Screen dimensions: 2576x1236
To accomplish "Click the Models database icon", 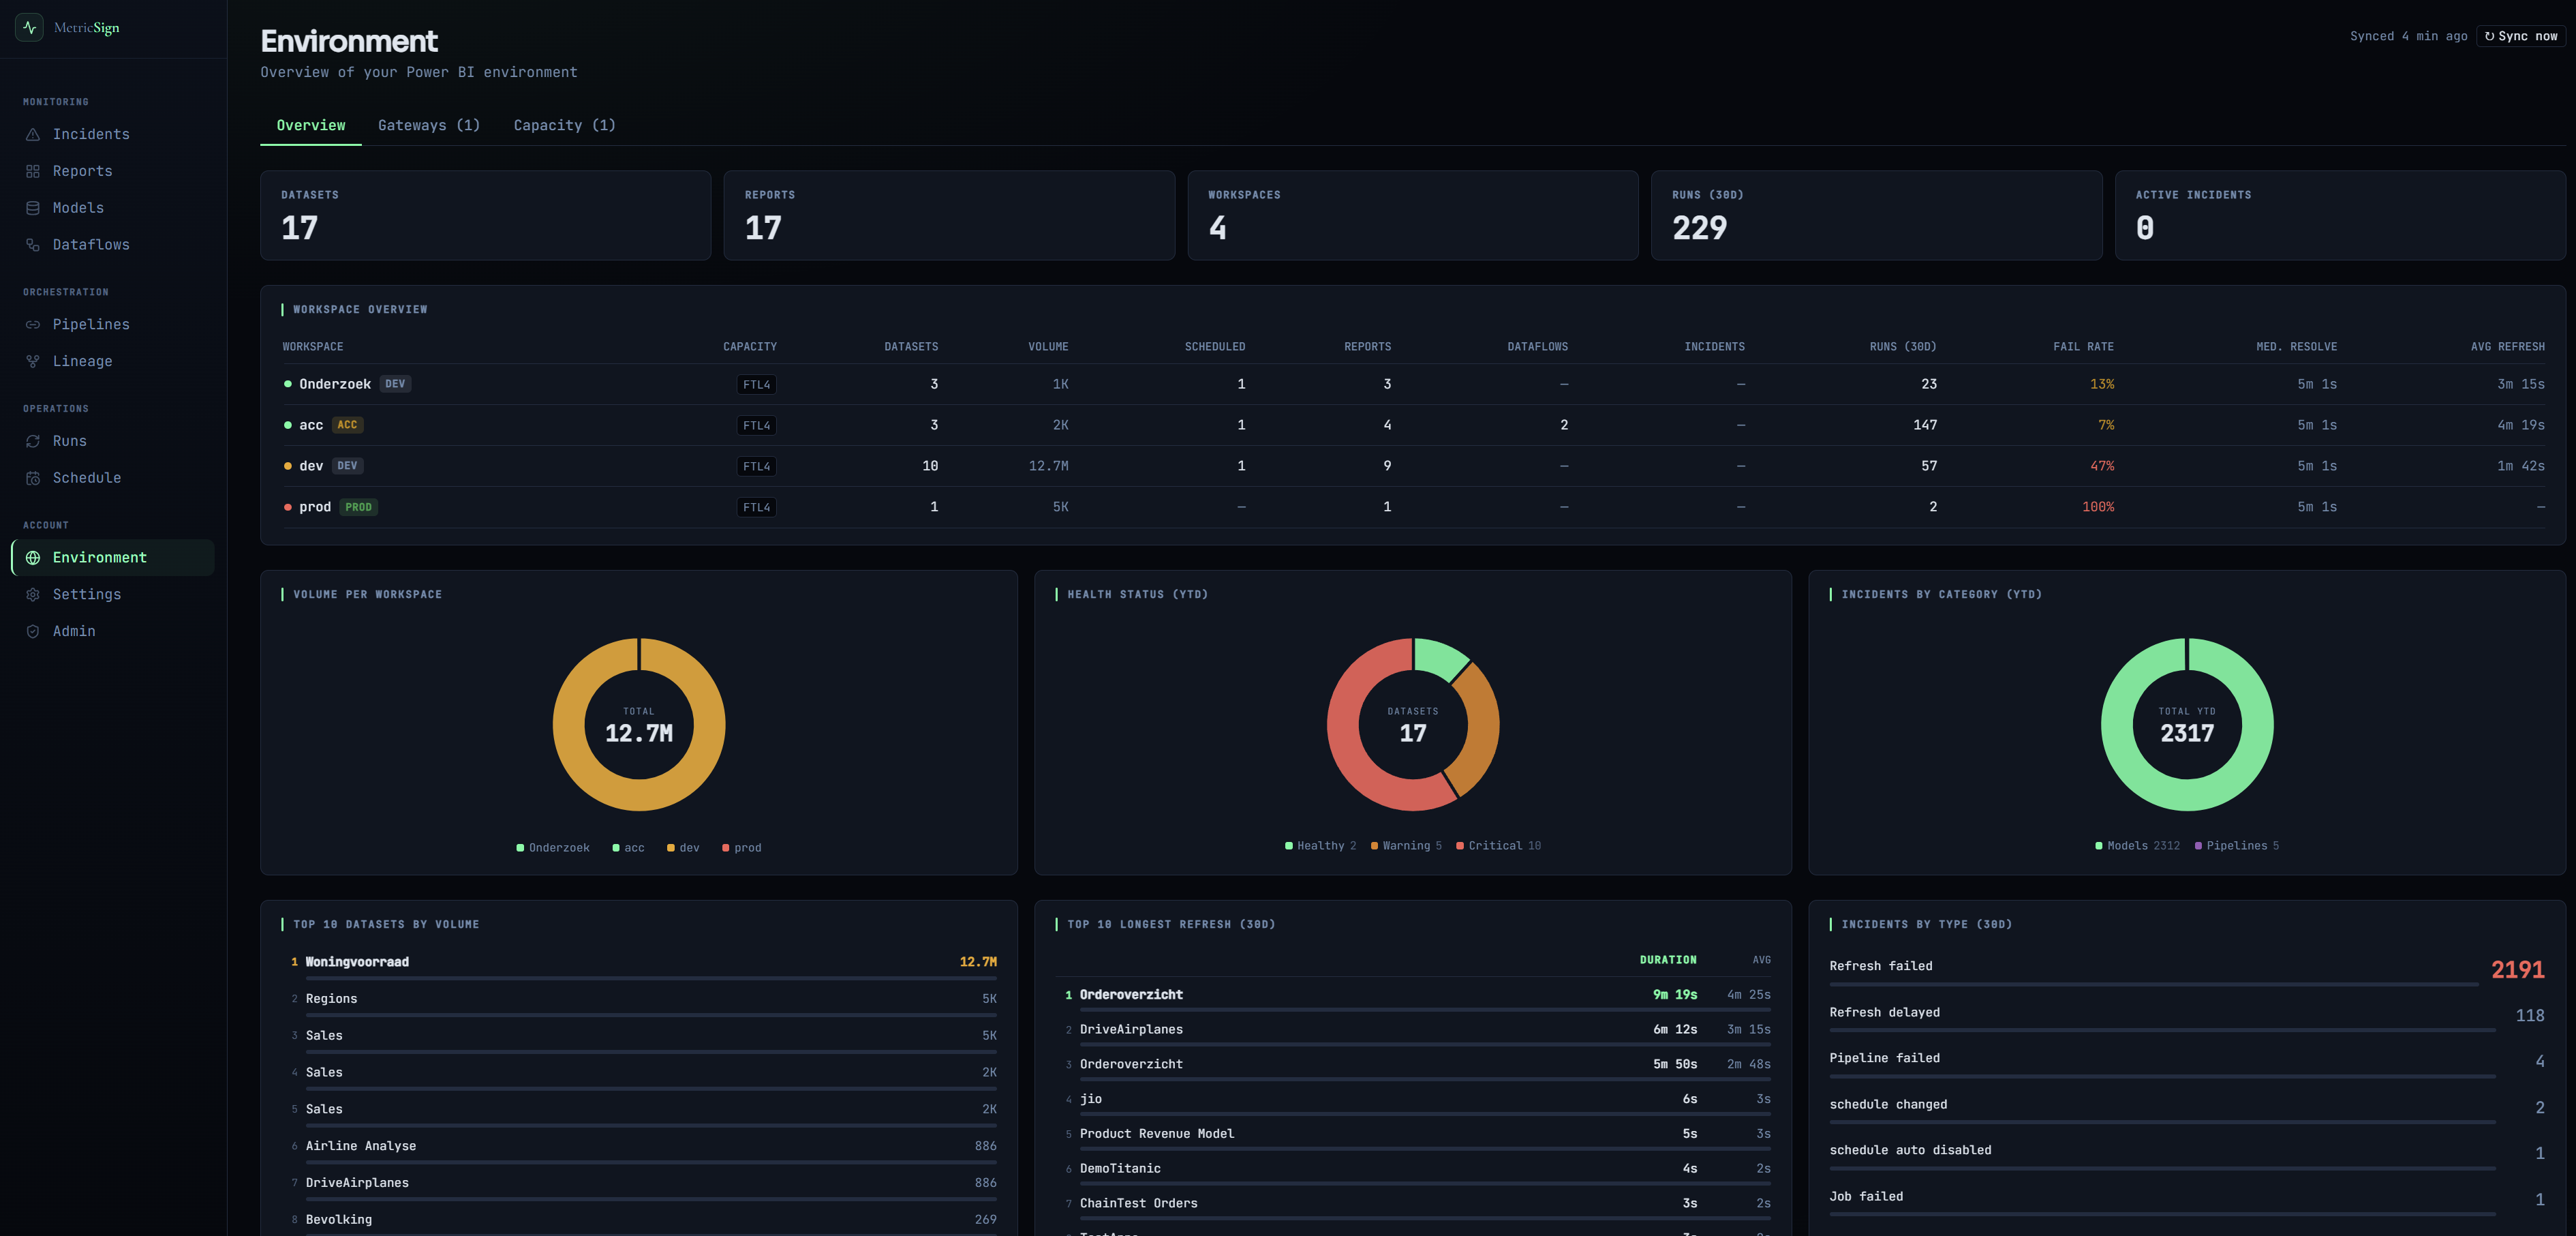I will [33, 208].
